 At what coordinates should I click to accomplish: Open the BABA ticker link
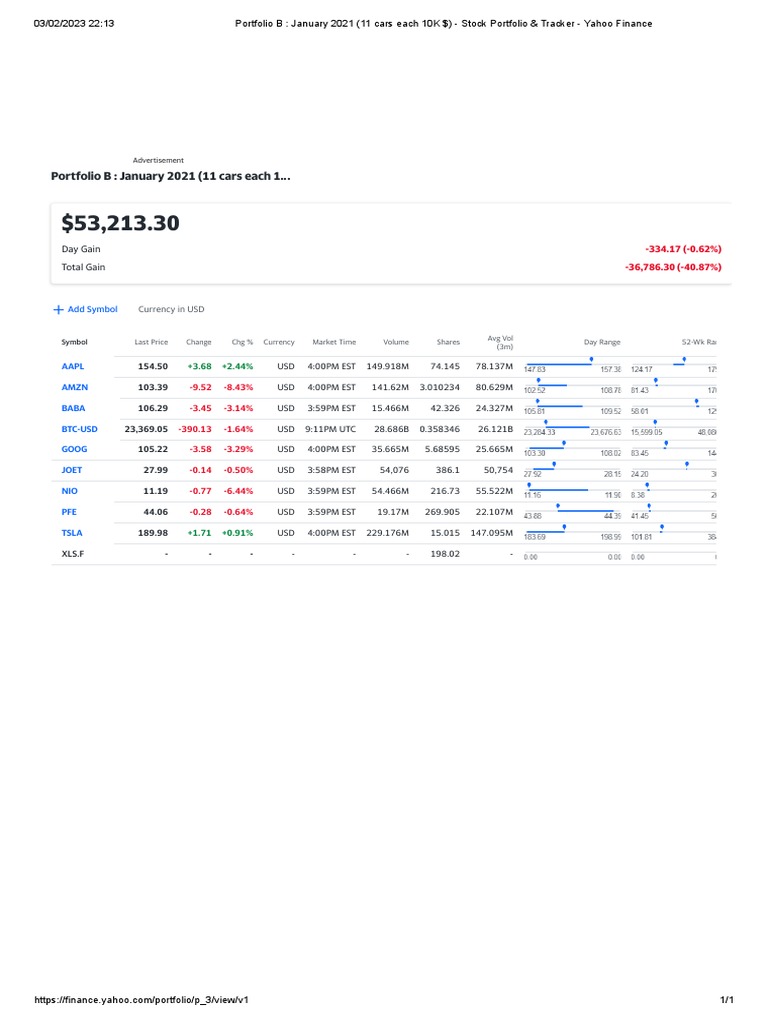73,408
